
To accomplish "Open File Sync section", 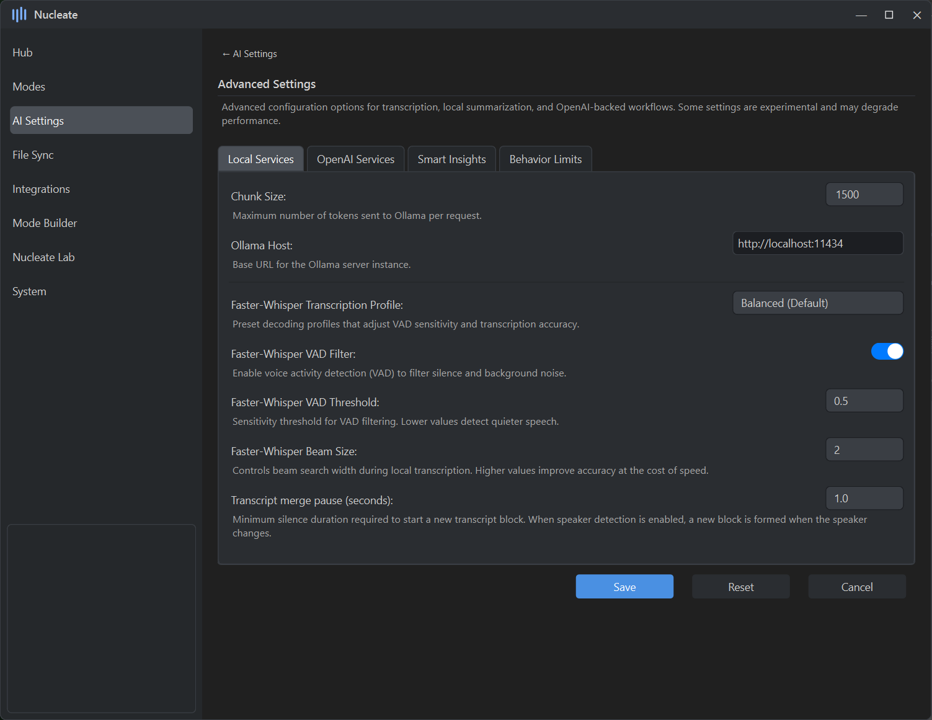I will 33,155.
